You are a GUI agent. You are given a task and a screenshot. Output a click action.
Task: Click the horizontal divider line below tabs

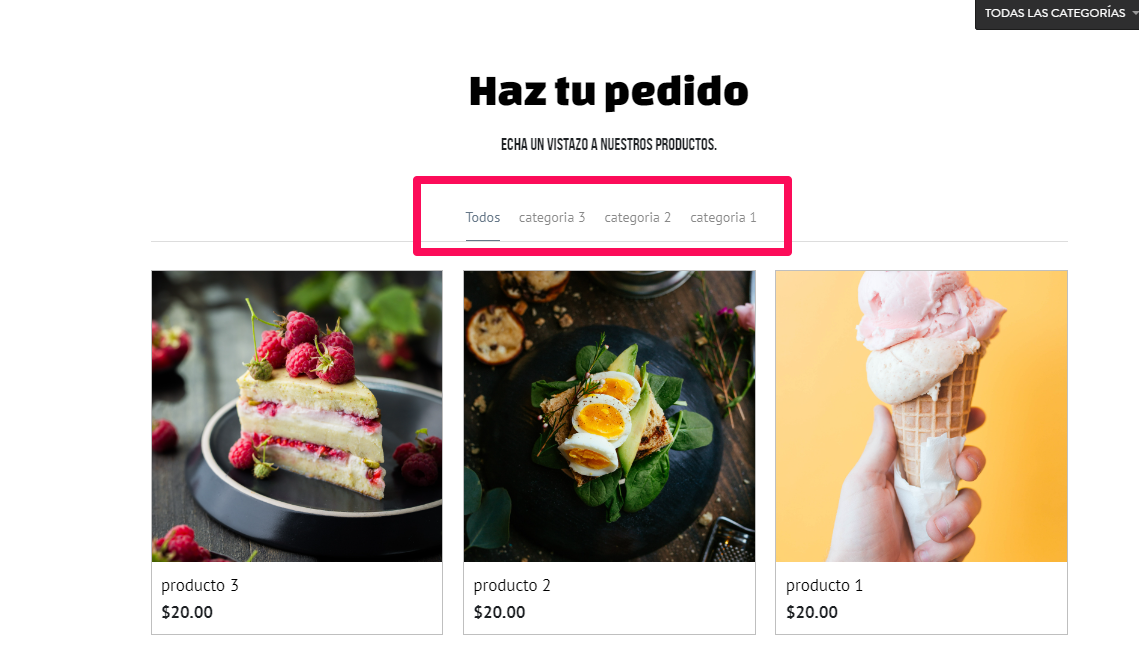[609, 241]
